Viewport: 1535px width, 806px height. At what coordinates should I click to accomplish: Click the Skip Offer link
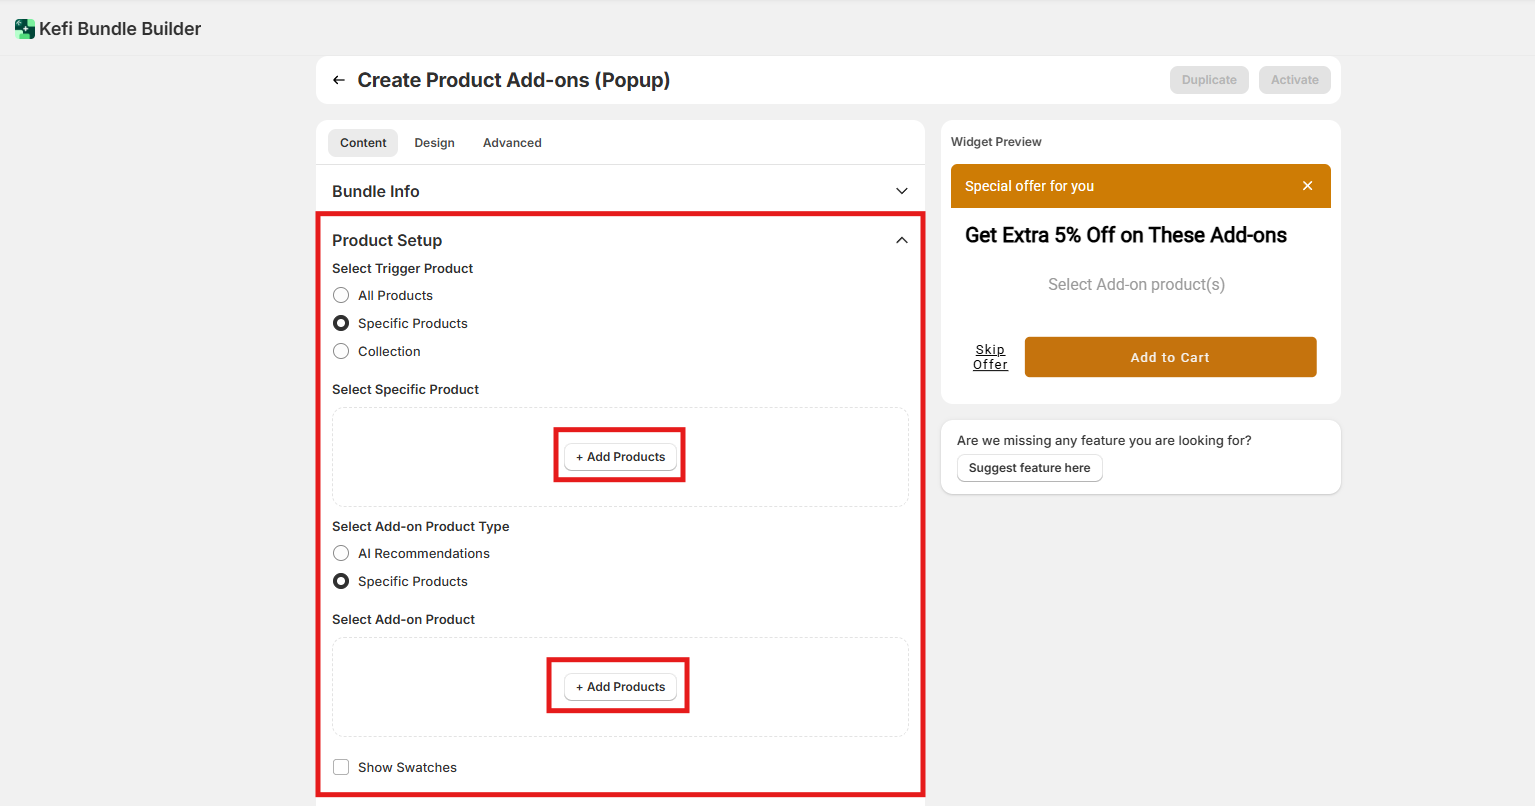tap(990, 357)
